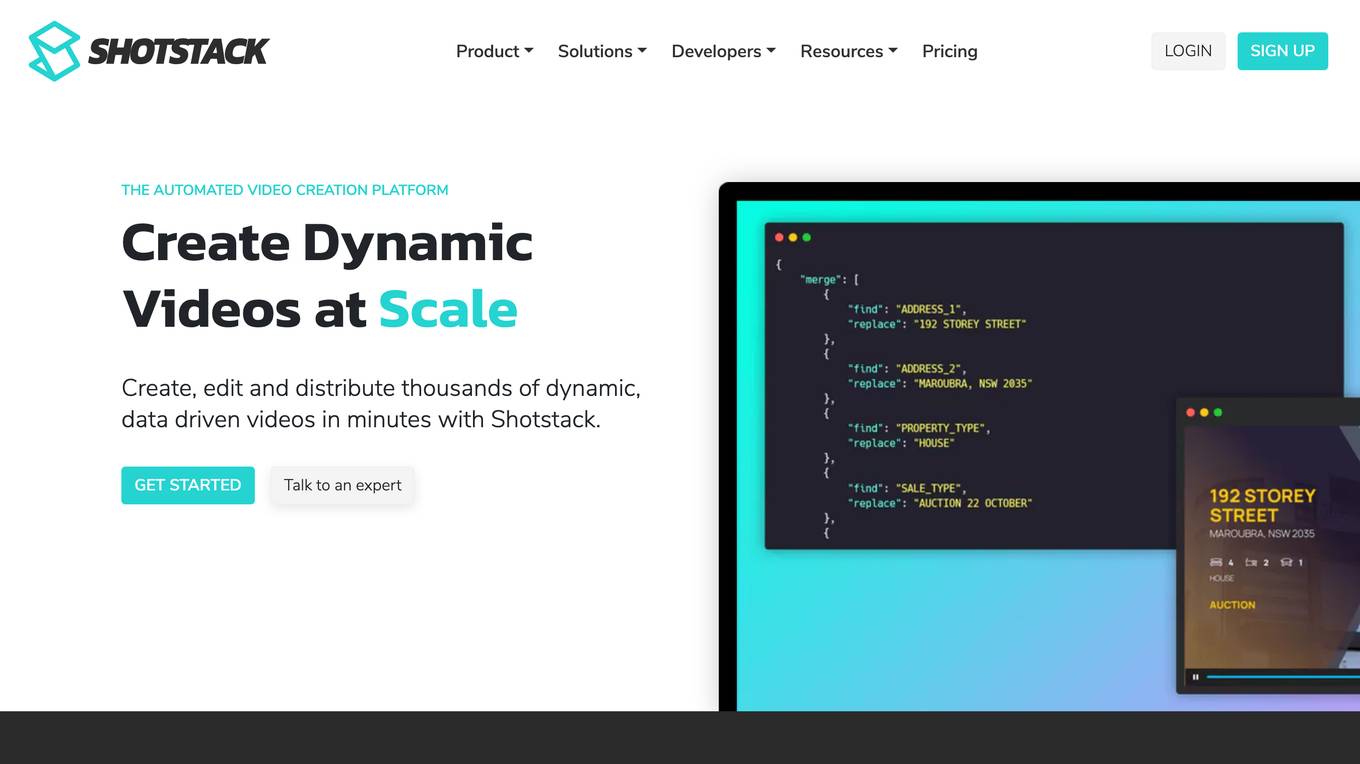Click the "Create Dynamic" headline line
1360x764 pixels.
tap(327, 243)
